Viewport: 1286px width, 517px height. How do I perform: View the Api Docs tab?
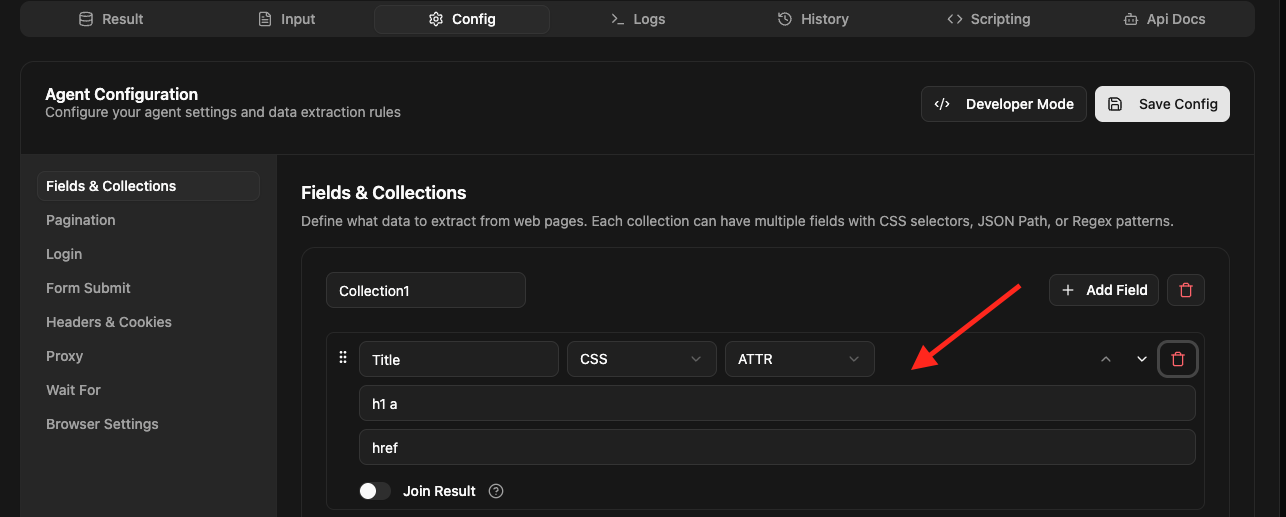click(1164, 19)
